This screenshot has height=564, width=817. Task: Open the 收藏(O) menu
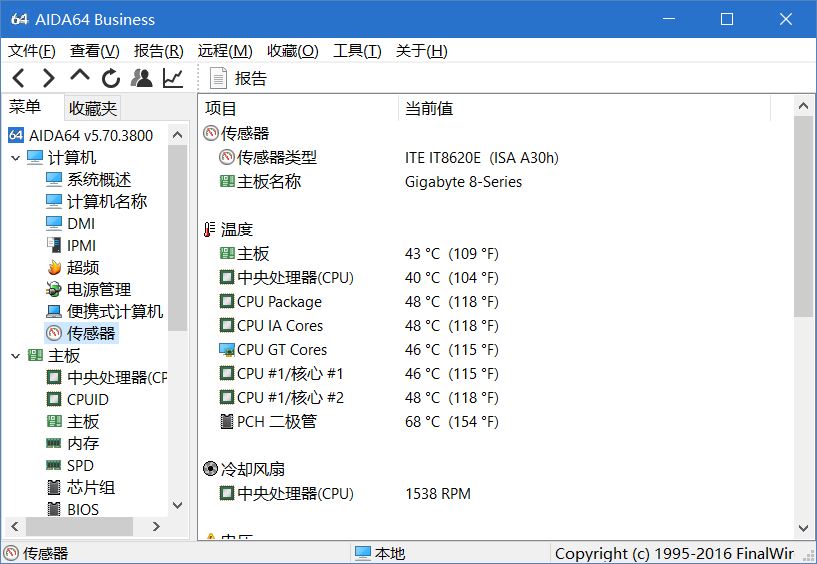tap(292, 51)
